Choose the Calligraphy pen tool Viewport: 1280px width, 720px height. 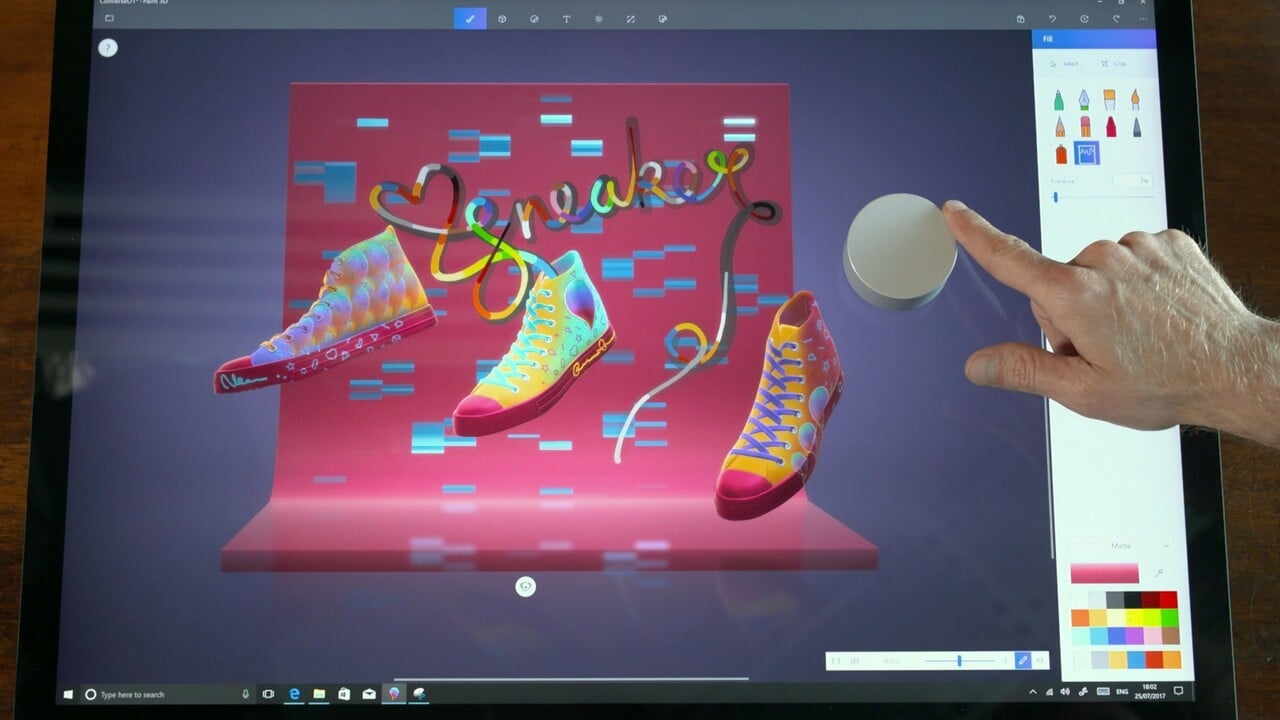click(1084, 99)
